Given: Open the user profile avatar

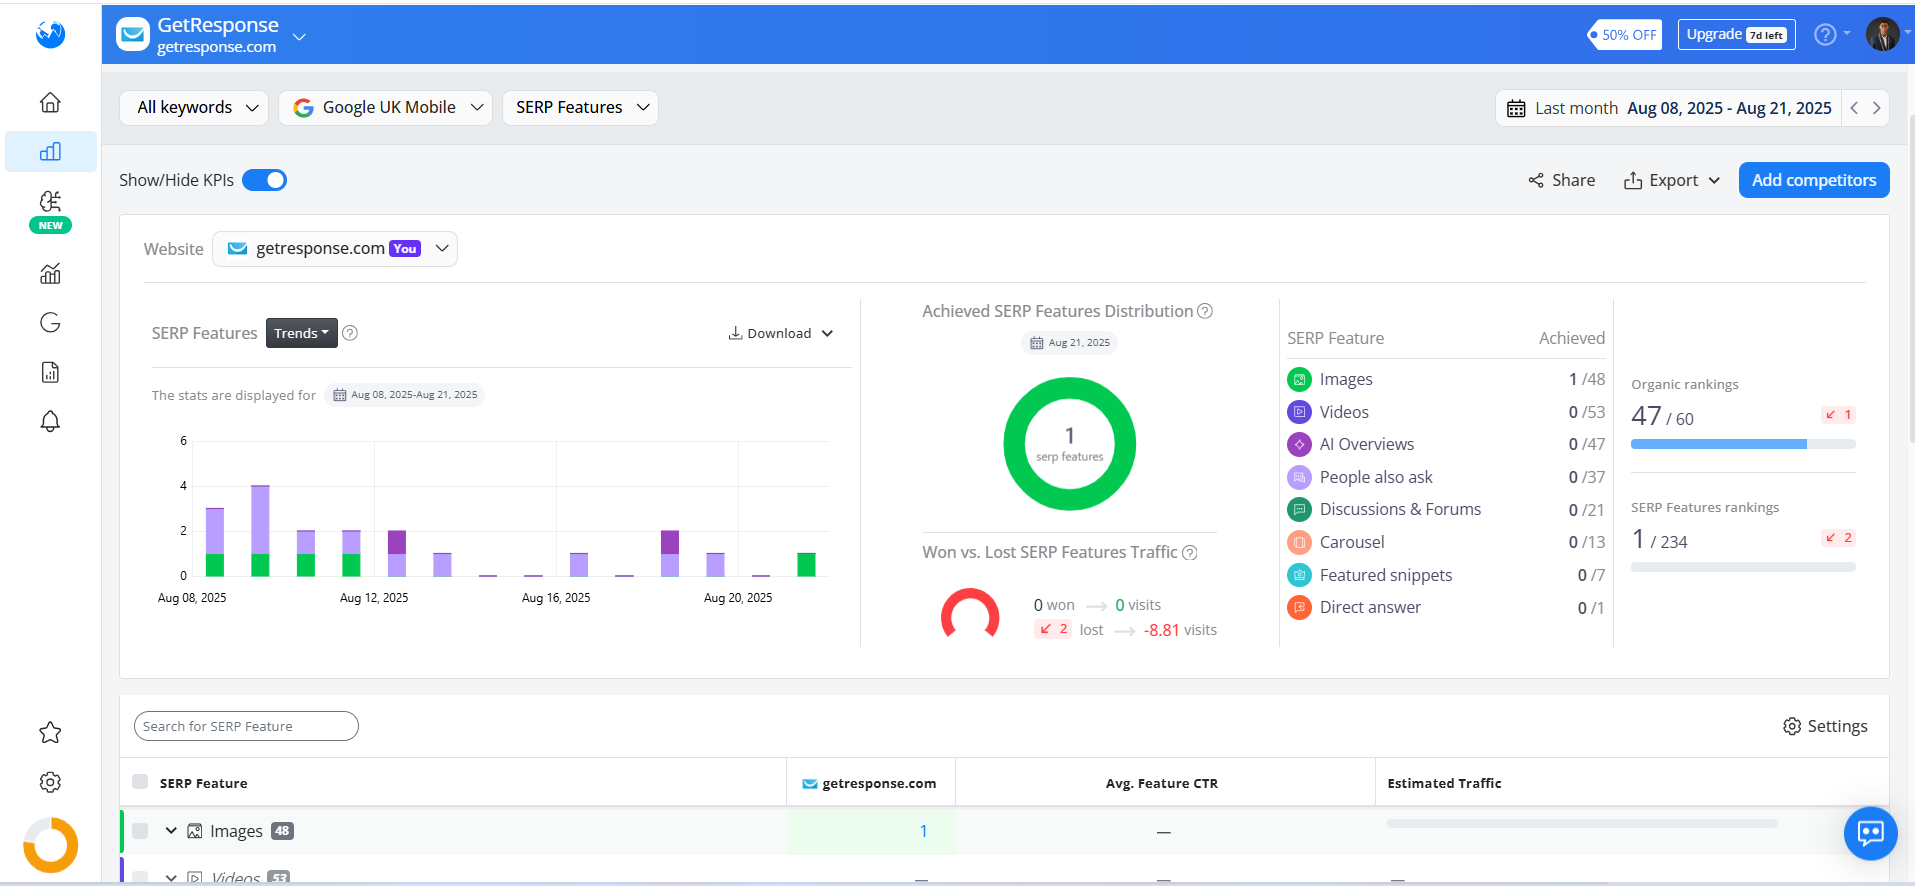Looking at the screenshot, I should click(x=1882, y=34).
